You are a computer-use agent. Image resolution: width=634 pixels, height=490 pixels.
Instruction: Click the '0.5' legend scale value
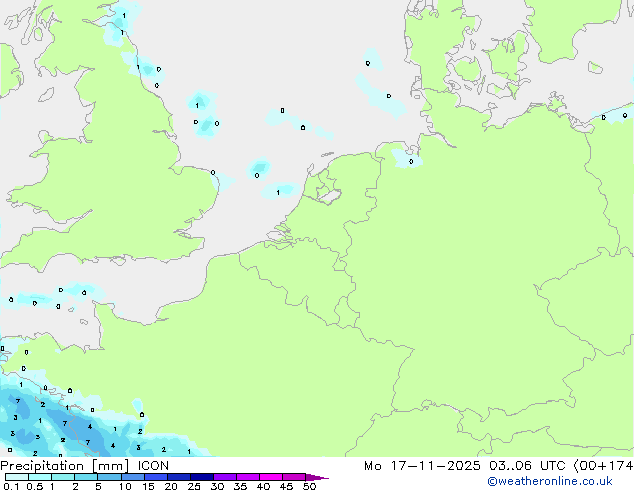point(35,486)
